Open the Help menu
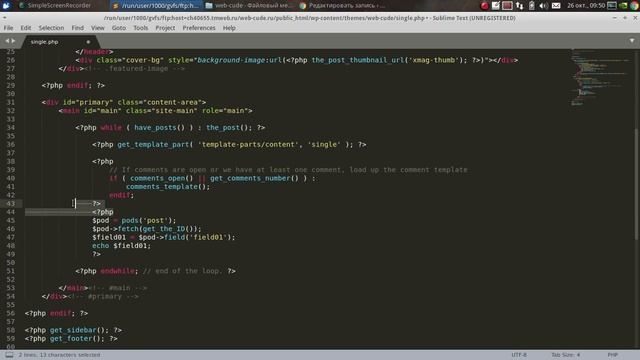Screen dimensions: 640x360 point(229,28)
